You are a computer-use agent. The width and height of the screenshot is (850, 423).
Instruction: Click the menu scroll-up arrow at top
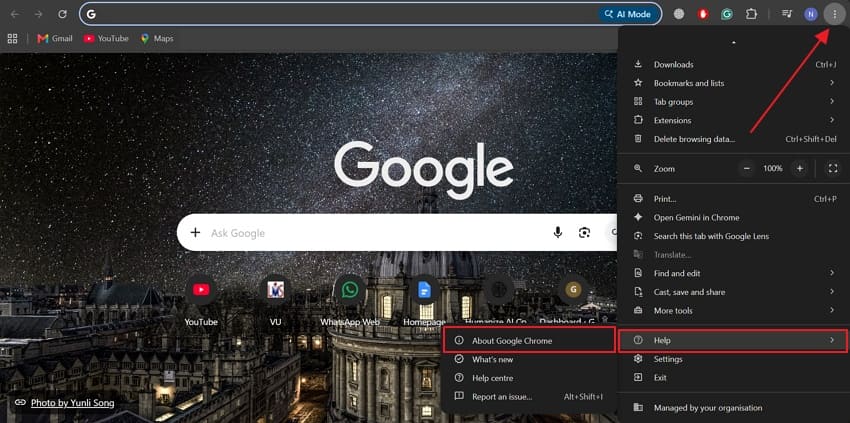[734, 42]
